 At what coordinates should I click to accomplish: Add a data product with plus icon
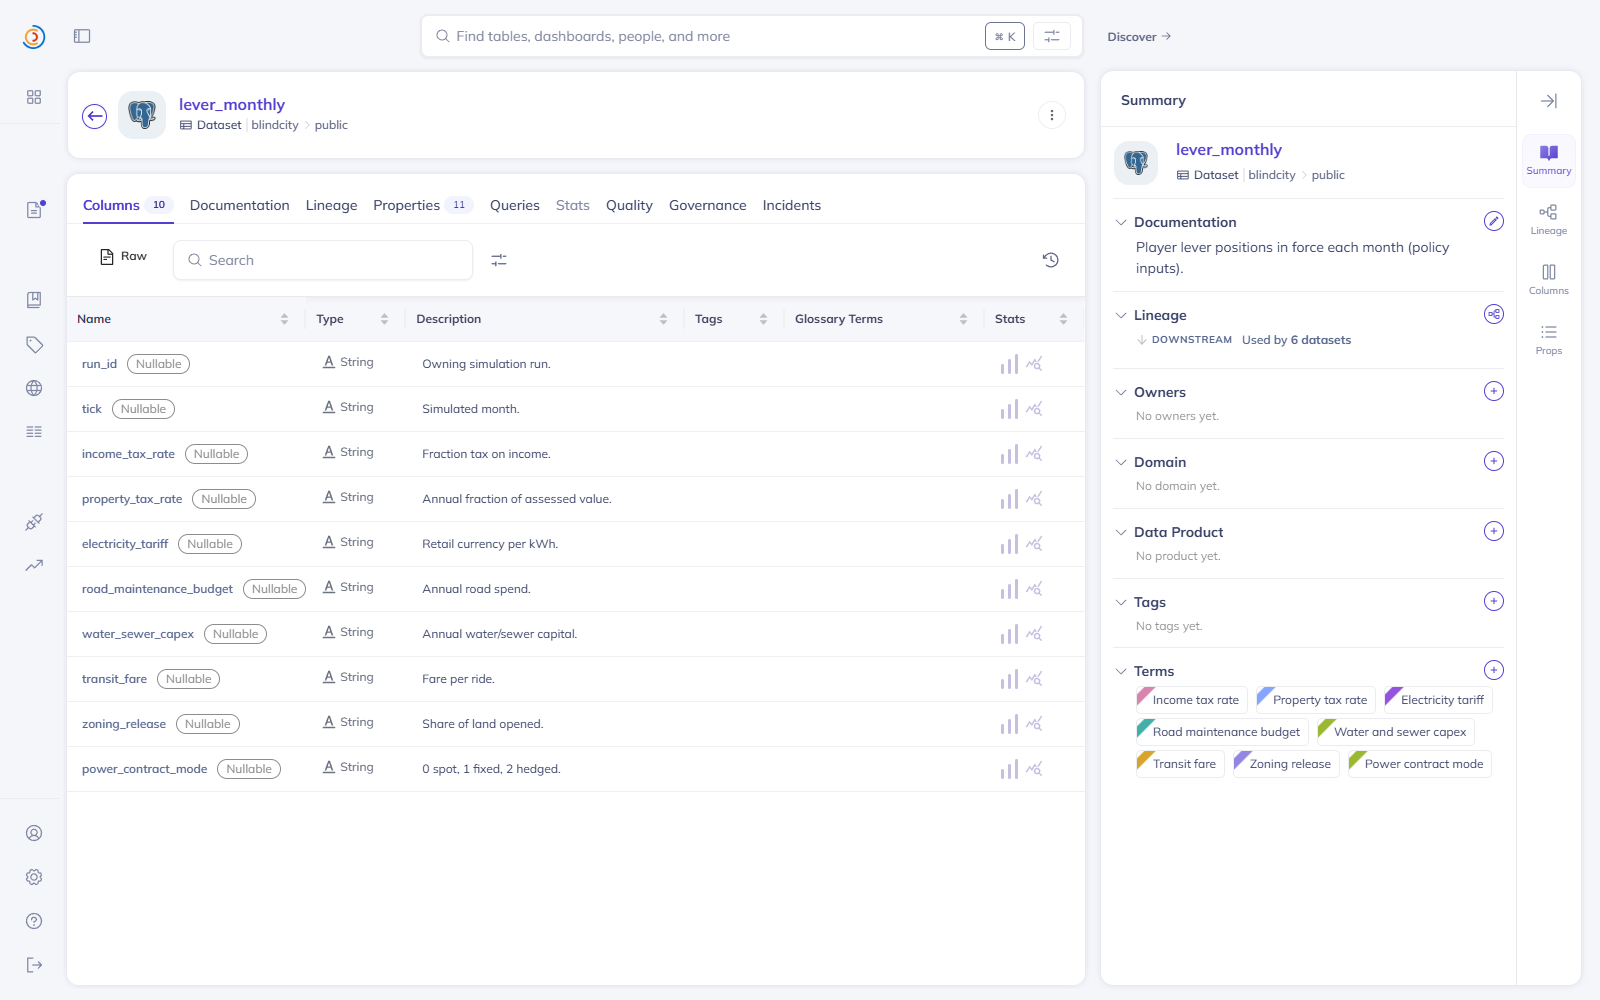pos(1494,531)
